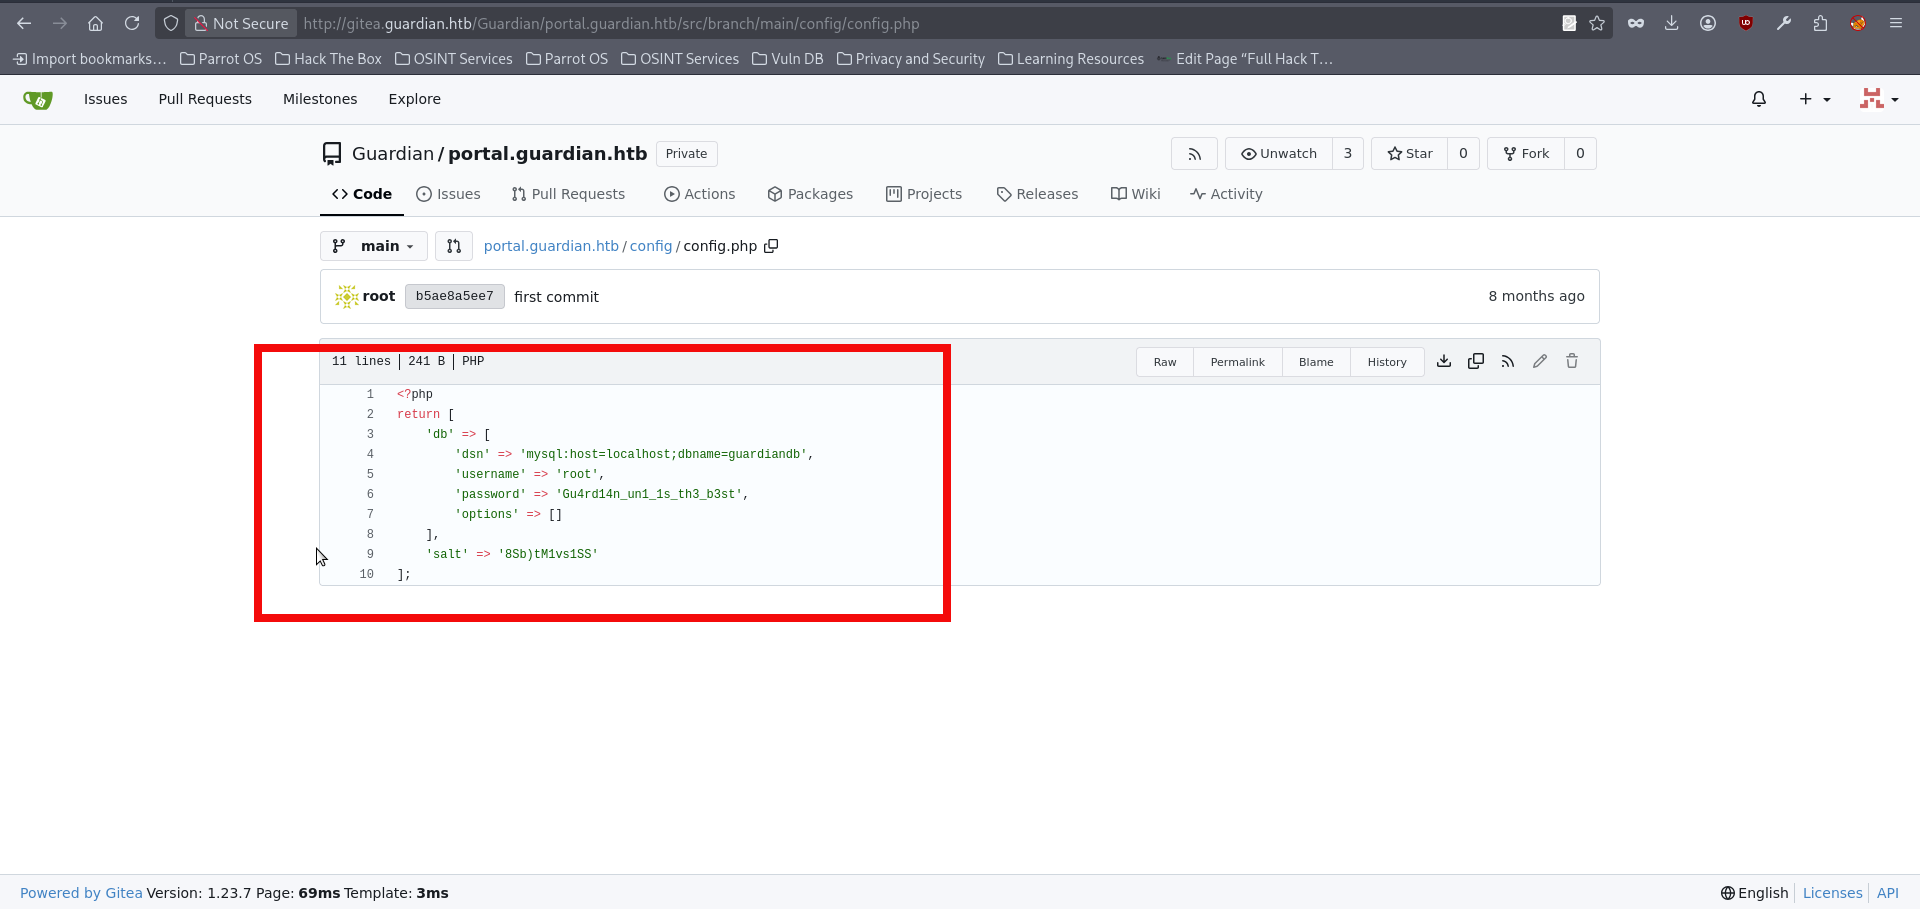
Task: Toggle Unwatch for this repository
Action: (x=1279, y=154)
